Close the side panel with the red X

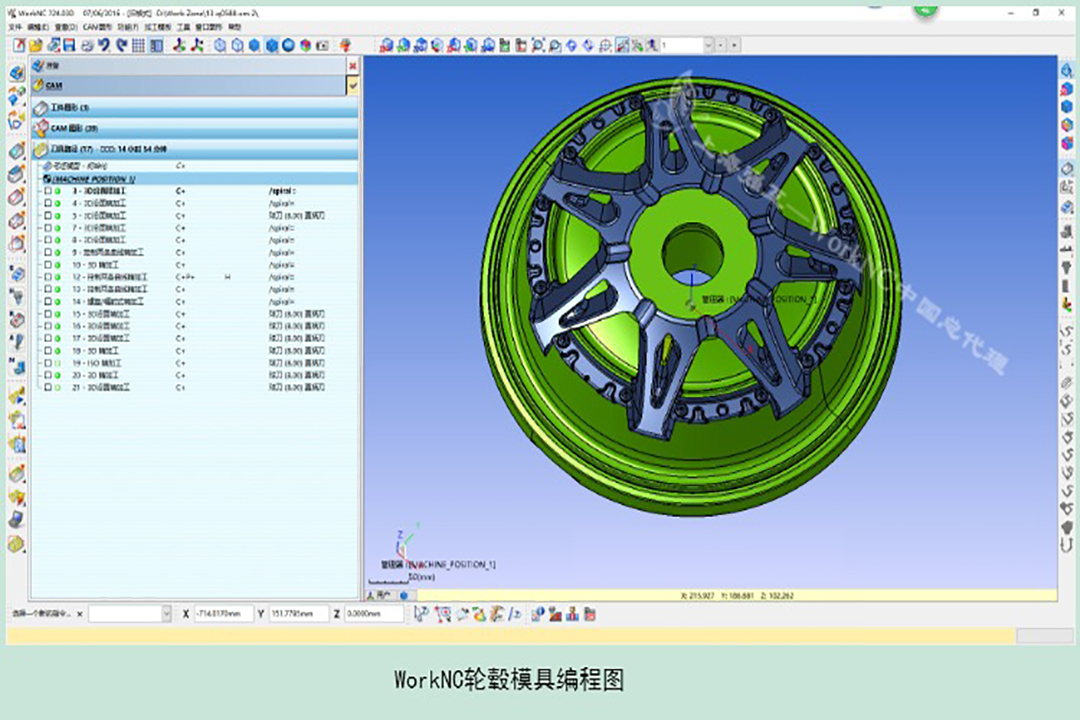click(x=353, y=65)
